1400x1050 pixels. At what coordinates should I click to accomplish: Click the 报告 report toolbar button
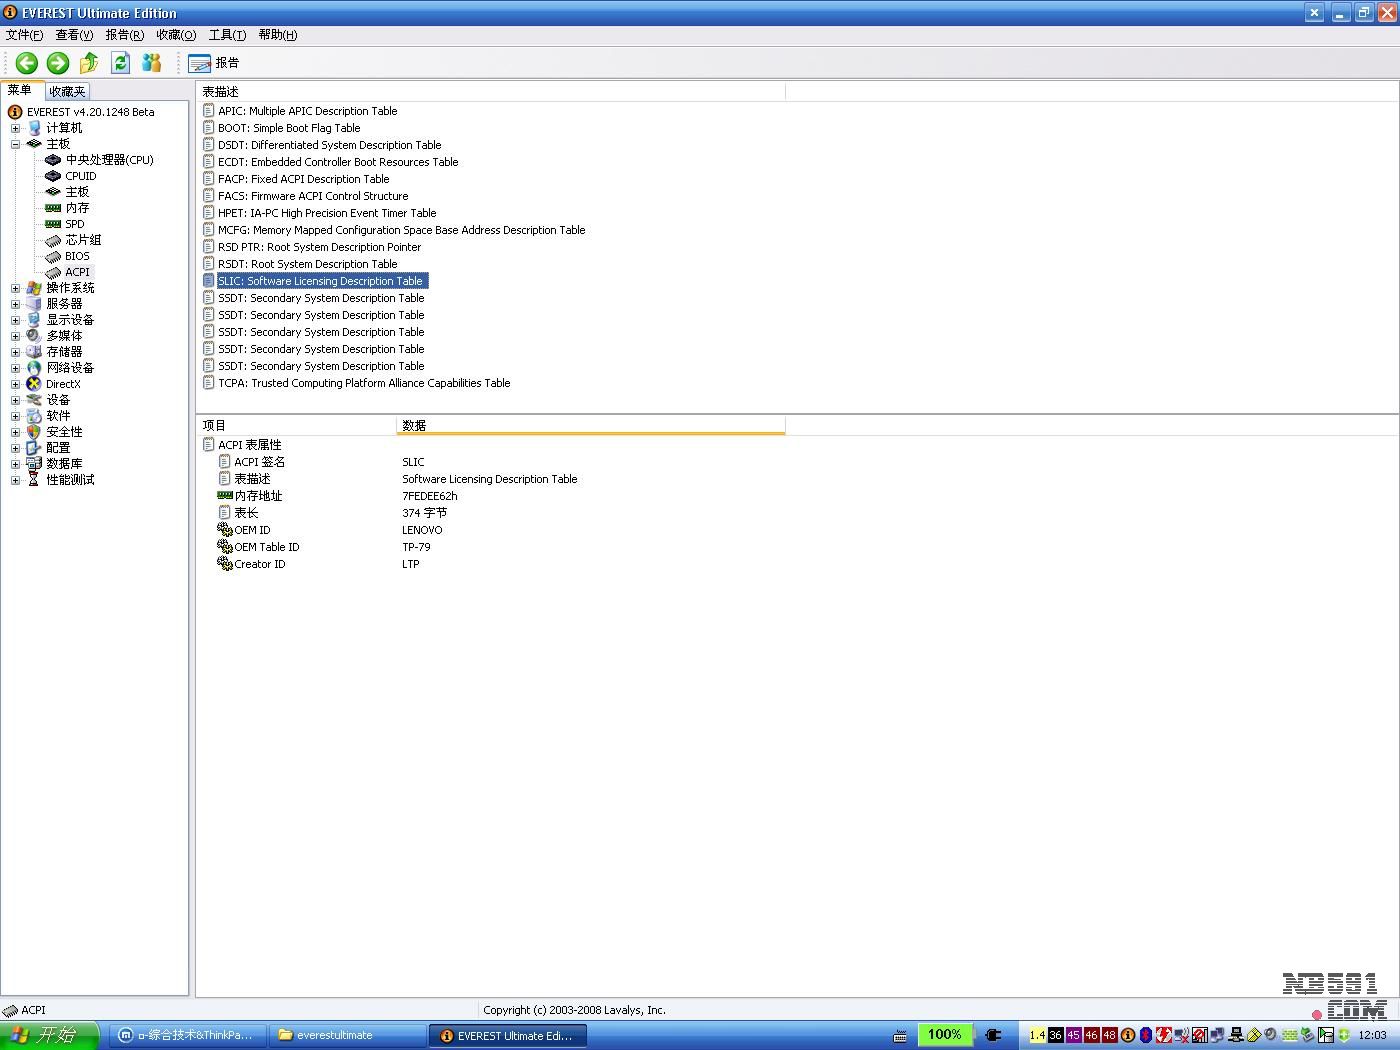click(x=214, y=63)
